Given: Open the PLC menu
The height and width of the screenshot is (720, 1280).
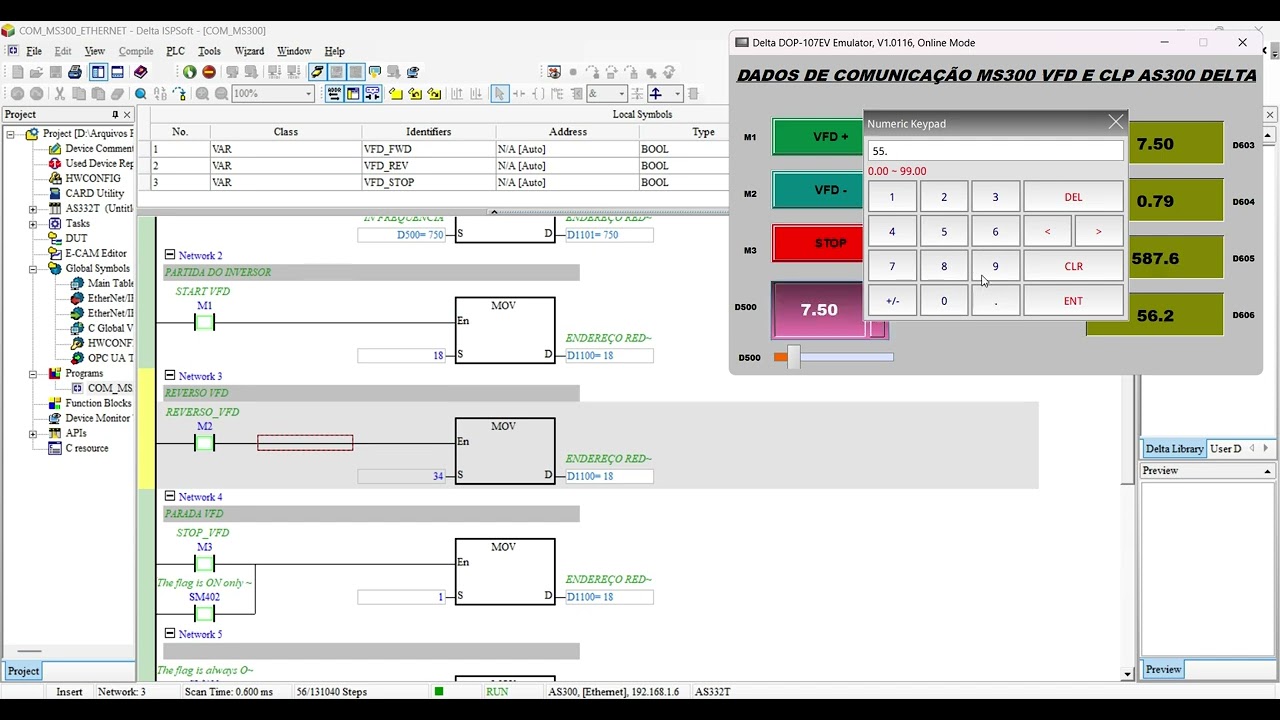Looking at the screenshot, I should pyautogui.click(x=175, y=51).
